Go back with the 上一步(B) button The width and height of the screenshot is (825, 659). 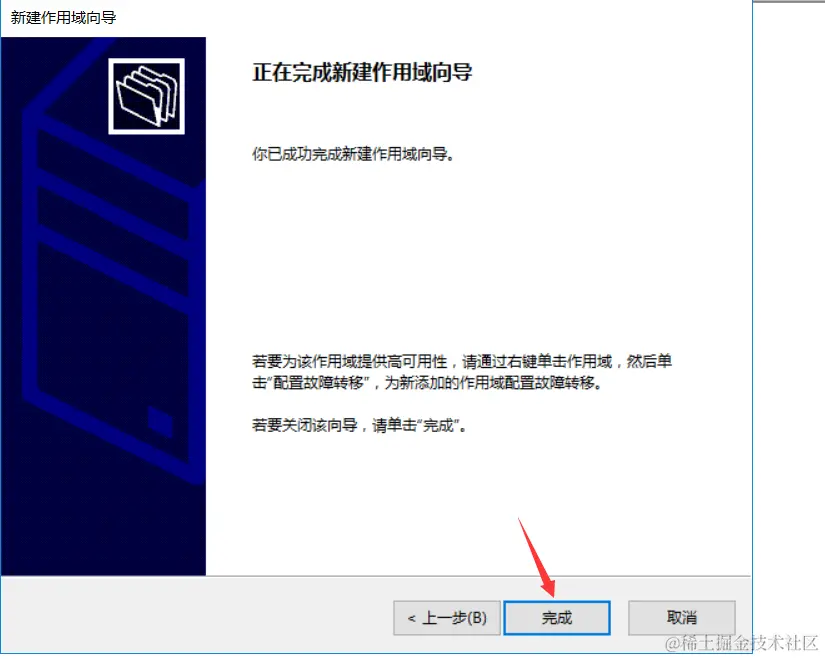tap(447, 617)
